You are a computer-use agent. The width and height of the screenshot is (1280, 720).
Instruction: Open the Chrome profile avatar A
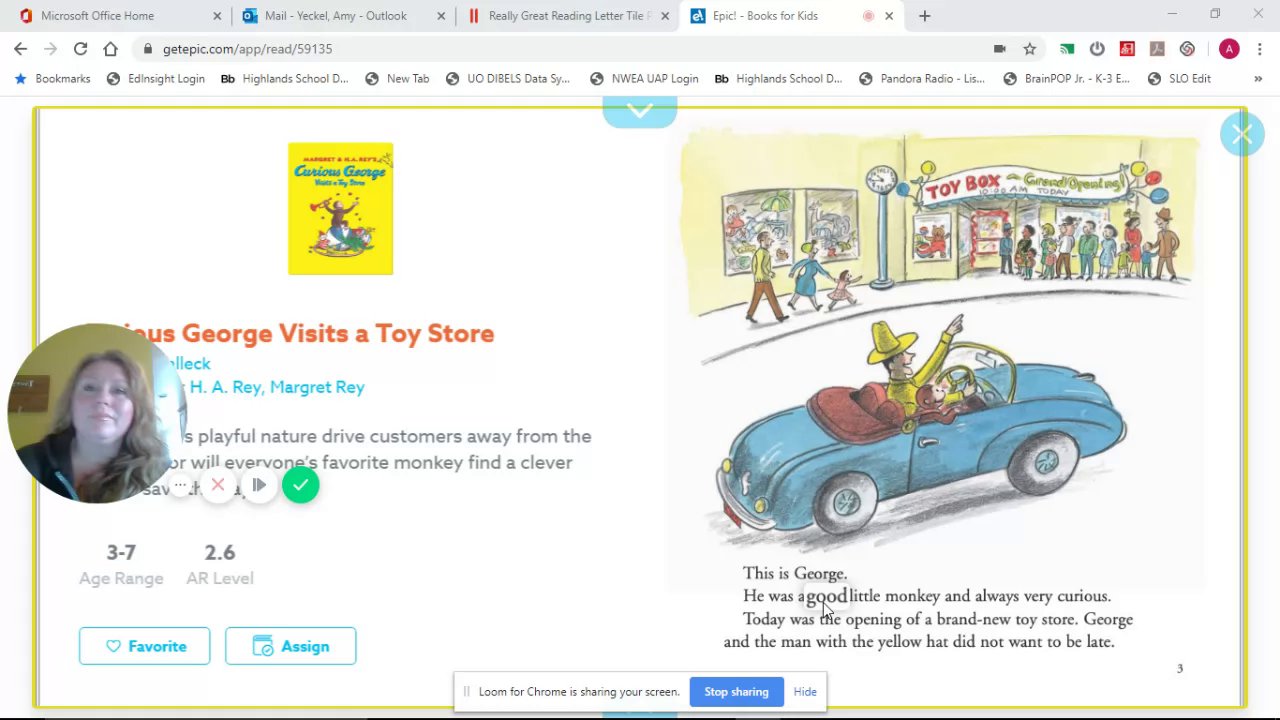pos(1229,48)
